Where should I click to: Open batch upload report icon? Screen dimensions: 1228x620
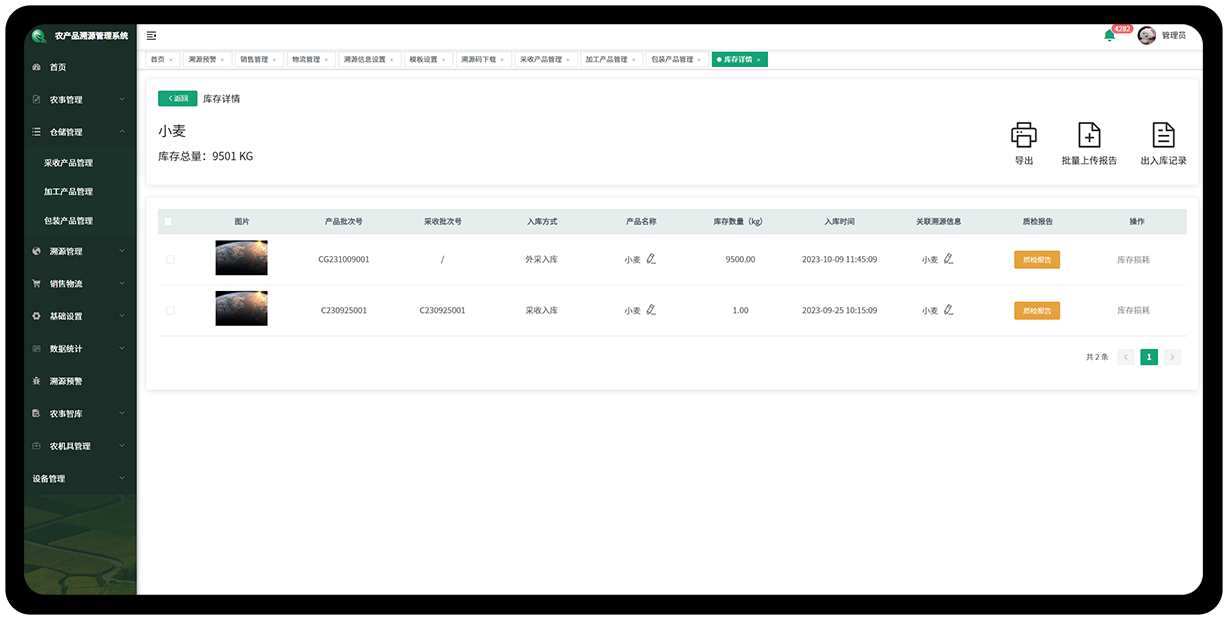coord(1089,135)
